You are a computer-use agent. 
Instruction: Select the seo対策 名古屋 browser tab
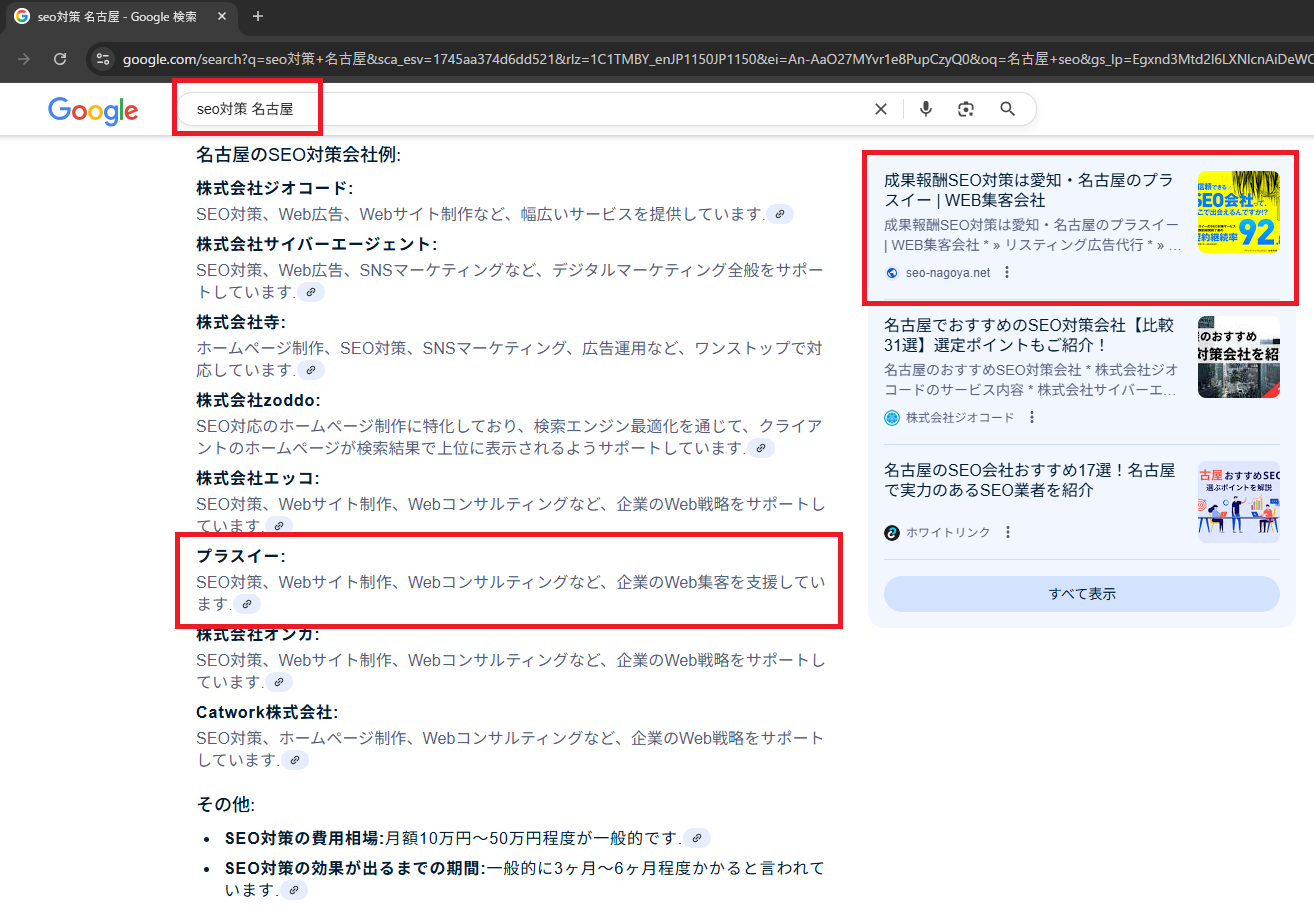pos(119,16)
